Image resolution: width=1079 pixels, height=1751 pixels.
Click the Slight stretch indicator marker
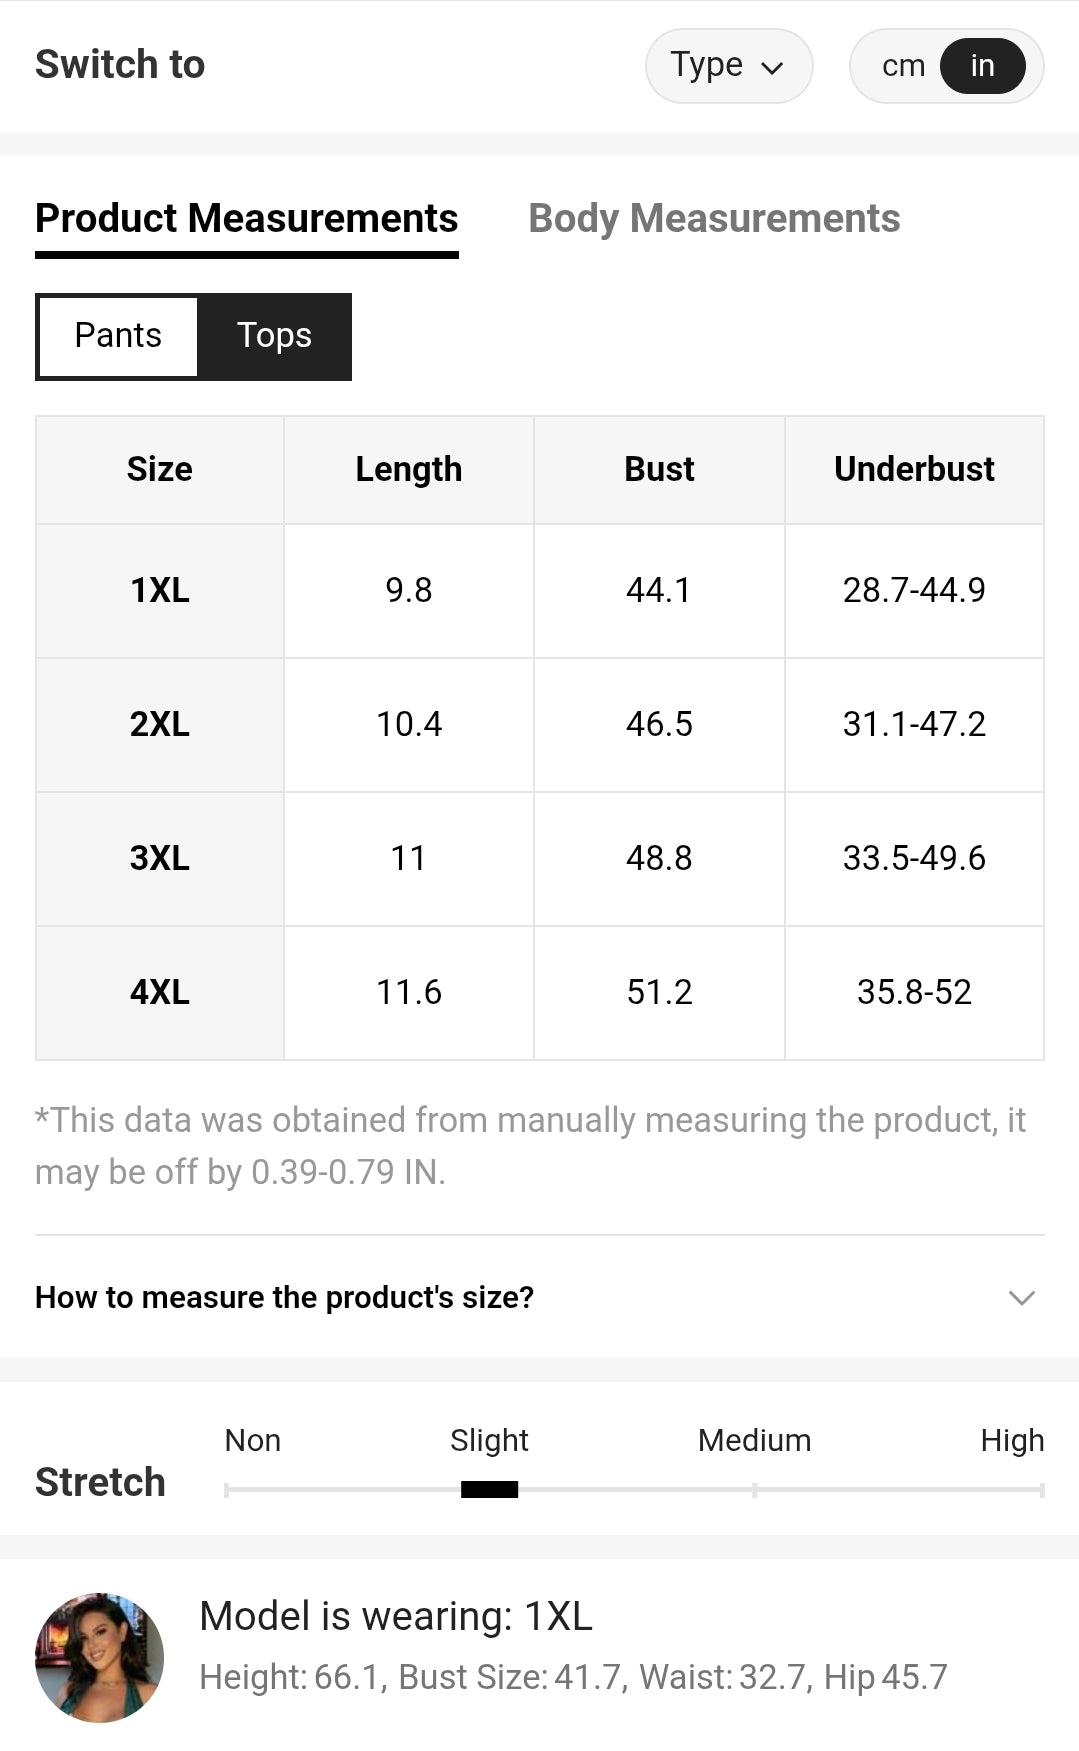[489, 1490]
